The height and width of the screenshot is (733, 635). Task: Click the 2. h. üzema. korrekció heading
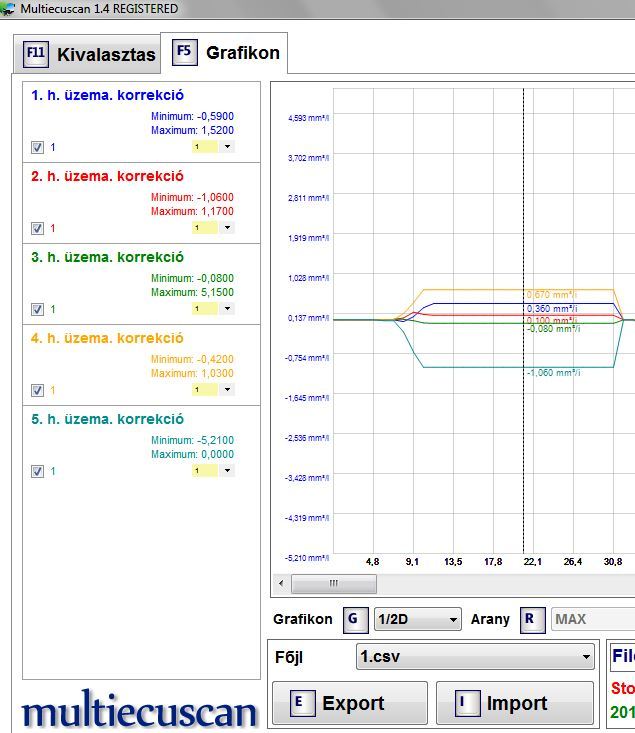[x=108, y=176]
